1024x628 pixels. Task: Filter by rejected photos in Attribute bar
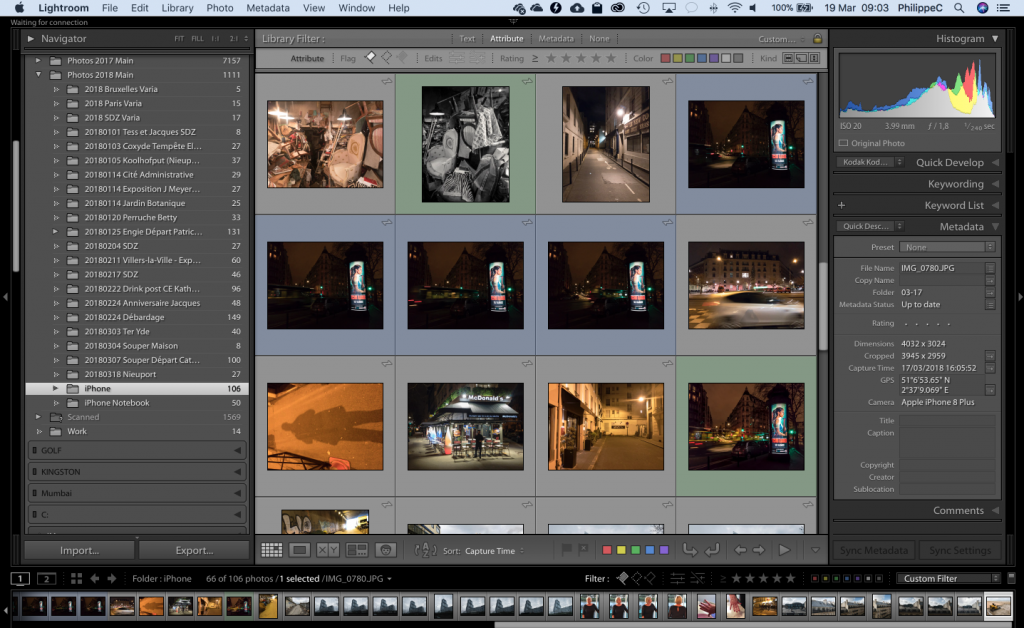point(402,58)
